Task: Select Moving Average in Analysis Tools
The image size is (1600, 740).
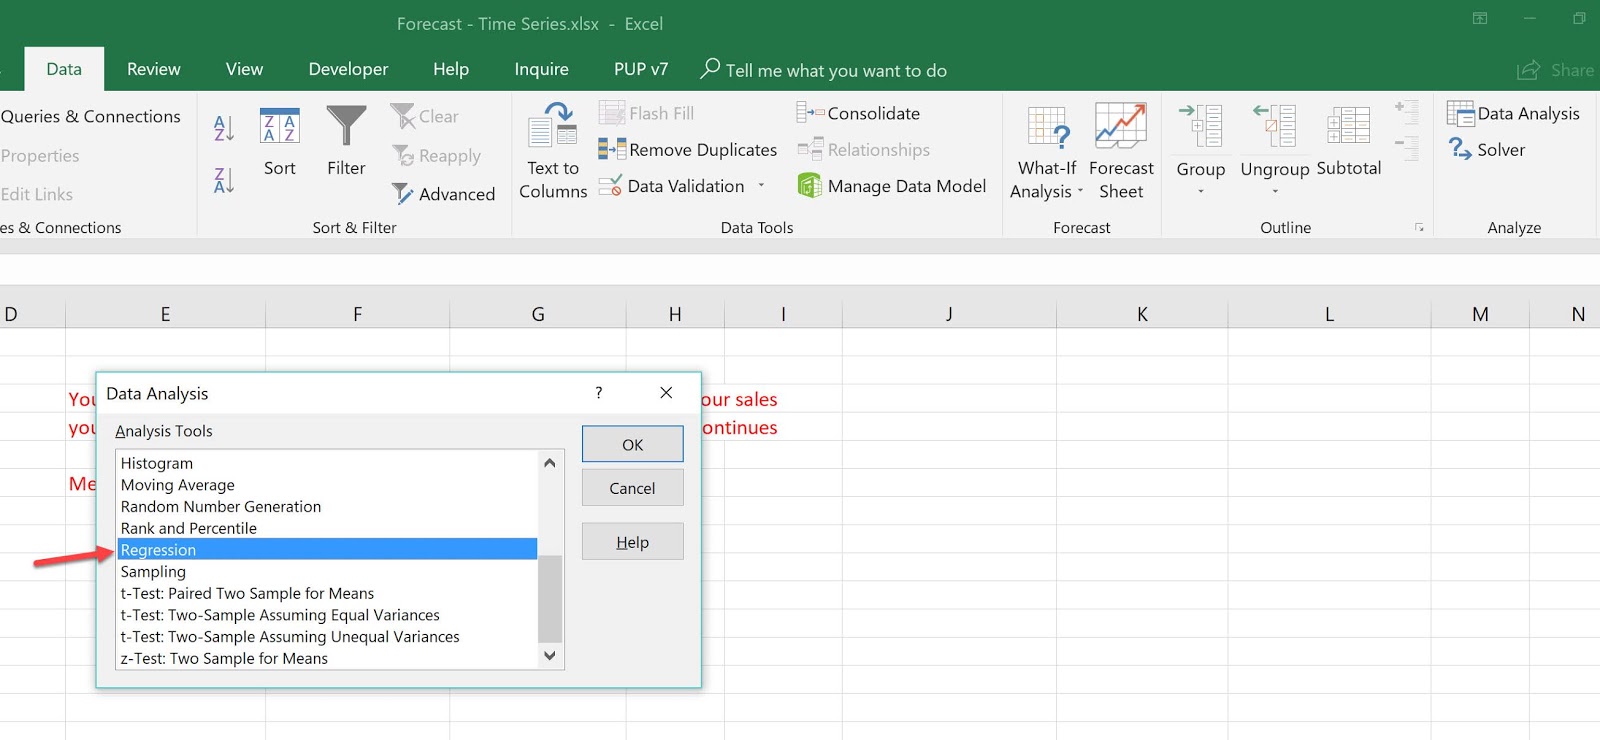Action: tap(178, 485)
